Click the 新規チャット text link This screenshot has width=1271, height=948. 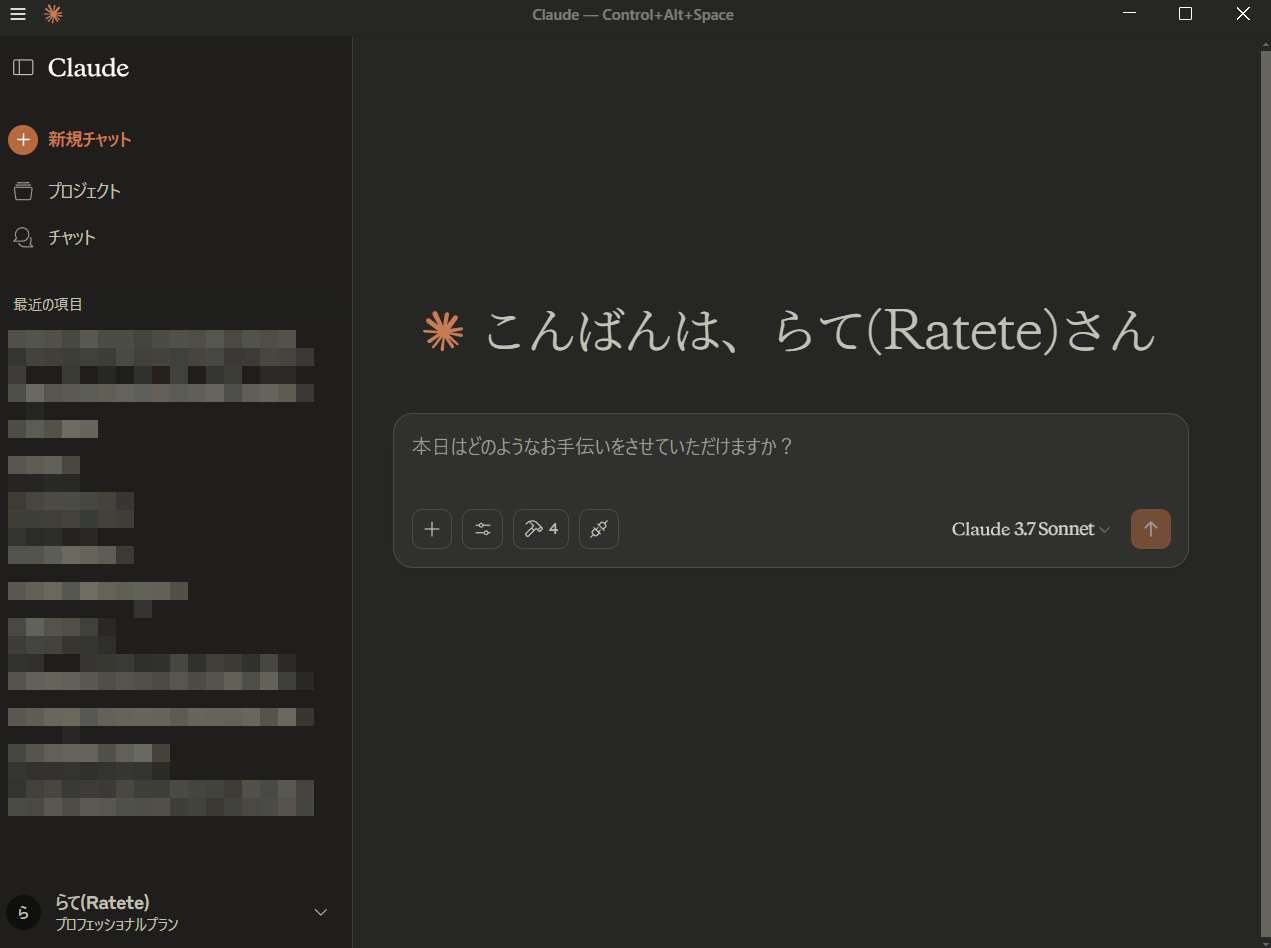coord(90,140)
